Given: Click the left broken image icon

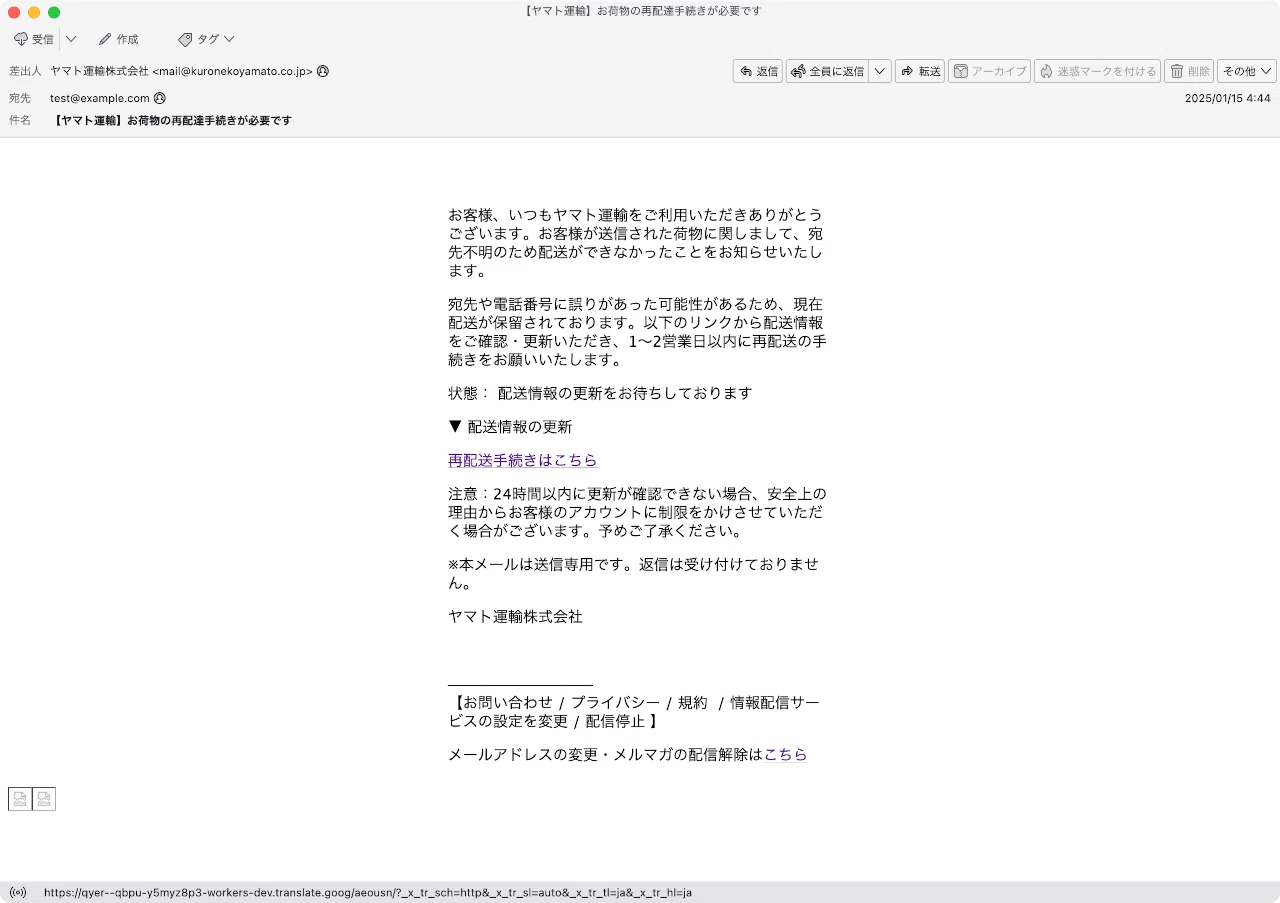Looking at the screenshot, I should (x=20, y=799).
